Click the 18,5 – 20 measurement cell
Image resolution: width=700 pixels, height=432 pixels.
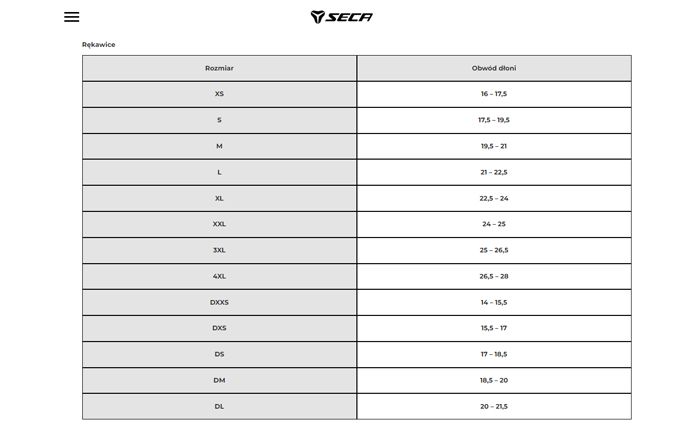494,380
